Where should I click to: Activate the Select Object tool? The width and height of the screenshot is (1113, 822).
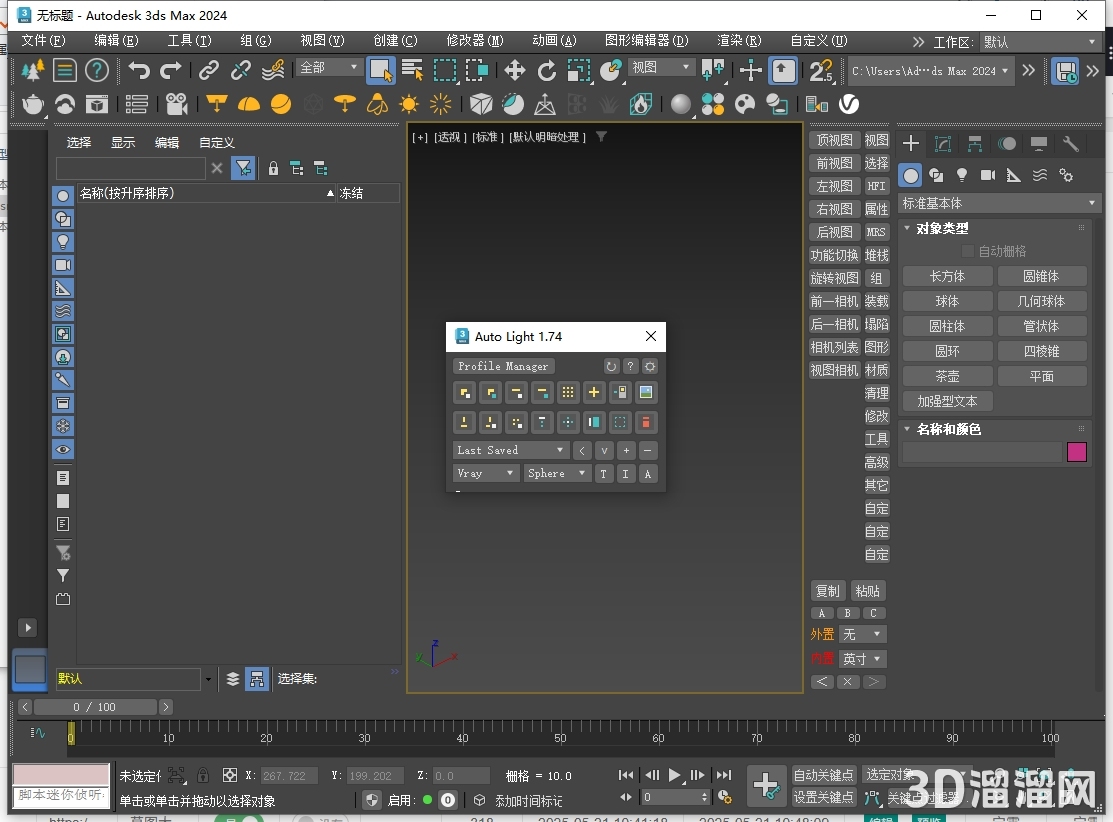[x=380, y=70]
